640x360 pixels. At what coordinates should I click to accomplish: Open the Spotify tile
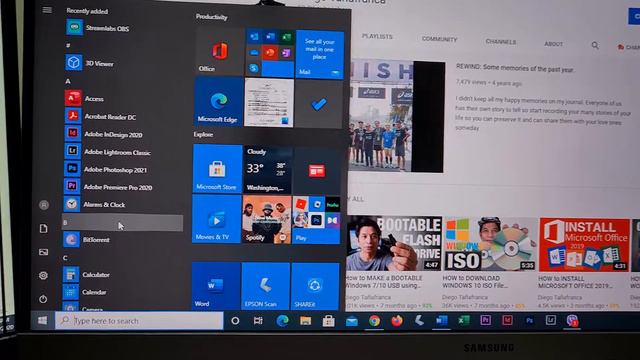tap(267, 220)
